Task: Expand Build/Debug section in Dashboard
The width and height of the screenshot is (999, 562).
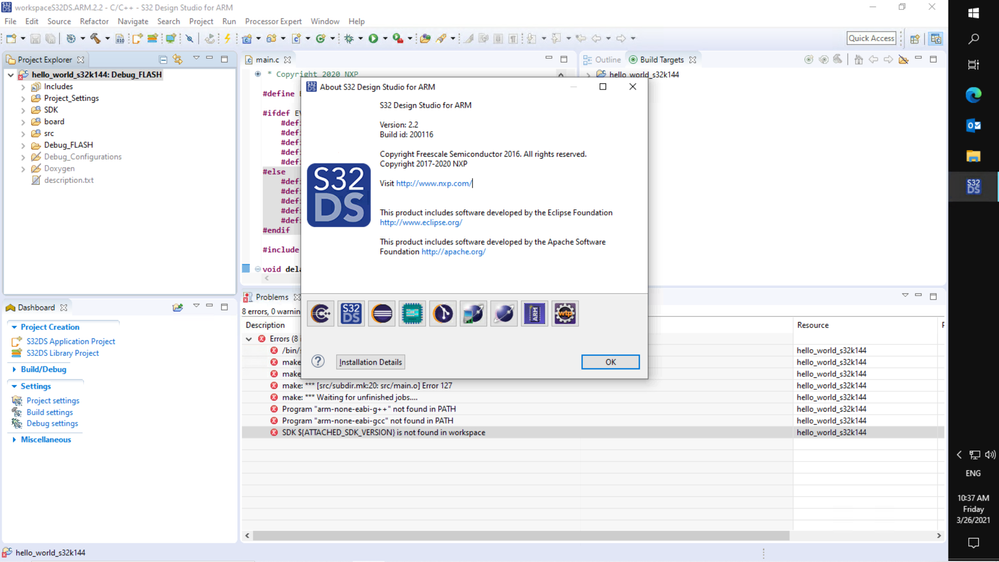Action: click(14, 370)
